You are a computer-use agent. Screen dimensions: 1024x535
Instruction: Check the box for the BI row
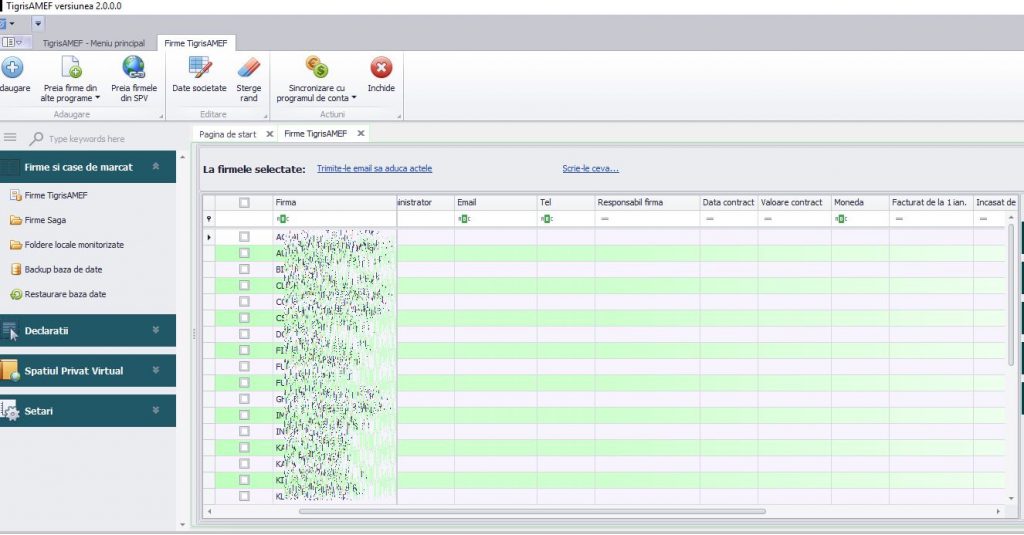(x=244, y=269)
